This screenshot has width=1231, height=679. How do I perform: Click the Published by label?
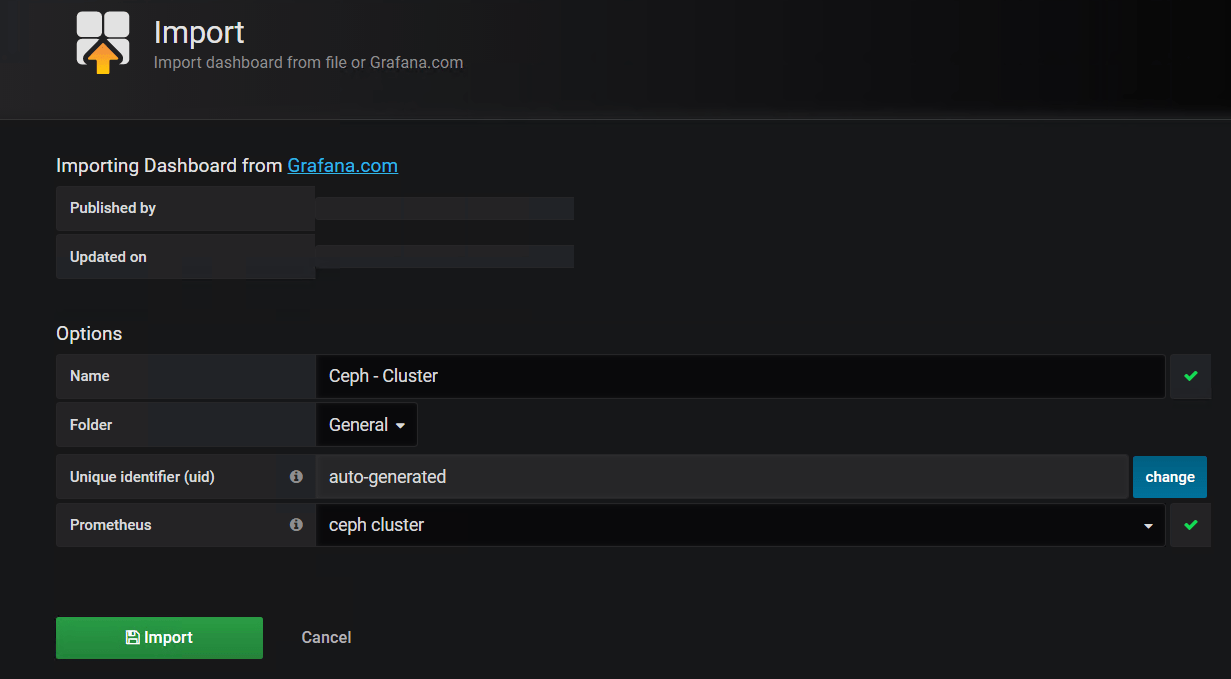(113, 208)
